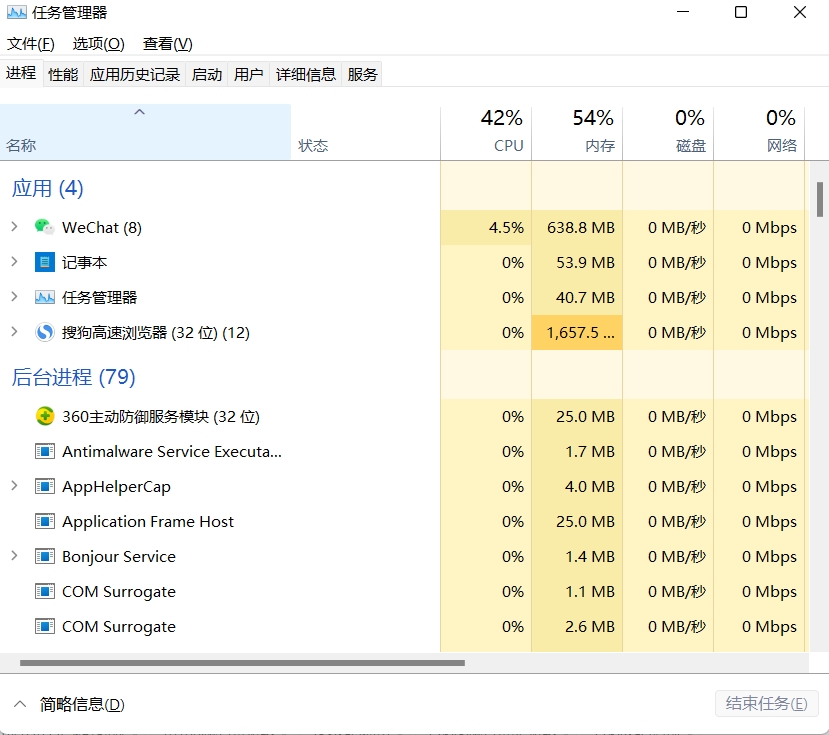
Task: Select 记事本's 53.9 MB memory value
Action: tap(585, 262)
